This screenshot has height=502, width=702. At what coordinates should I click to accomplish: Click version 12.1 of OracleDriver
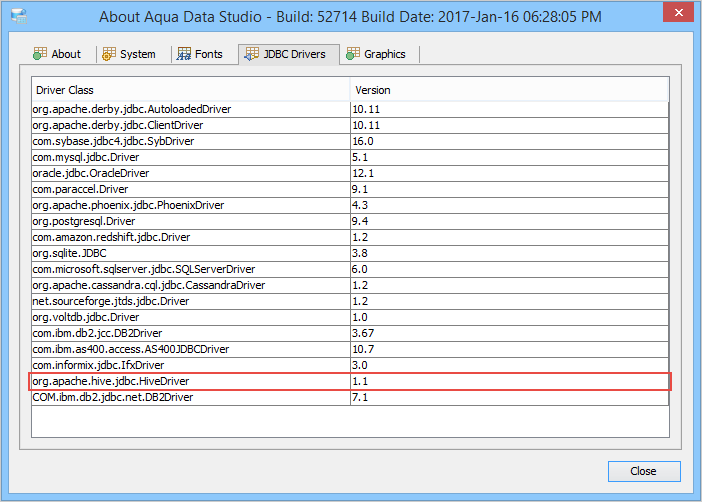(363, 173)
